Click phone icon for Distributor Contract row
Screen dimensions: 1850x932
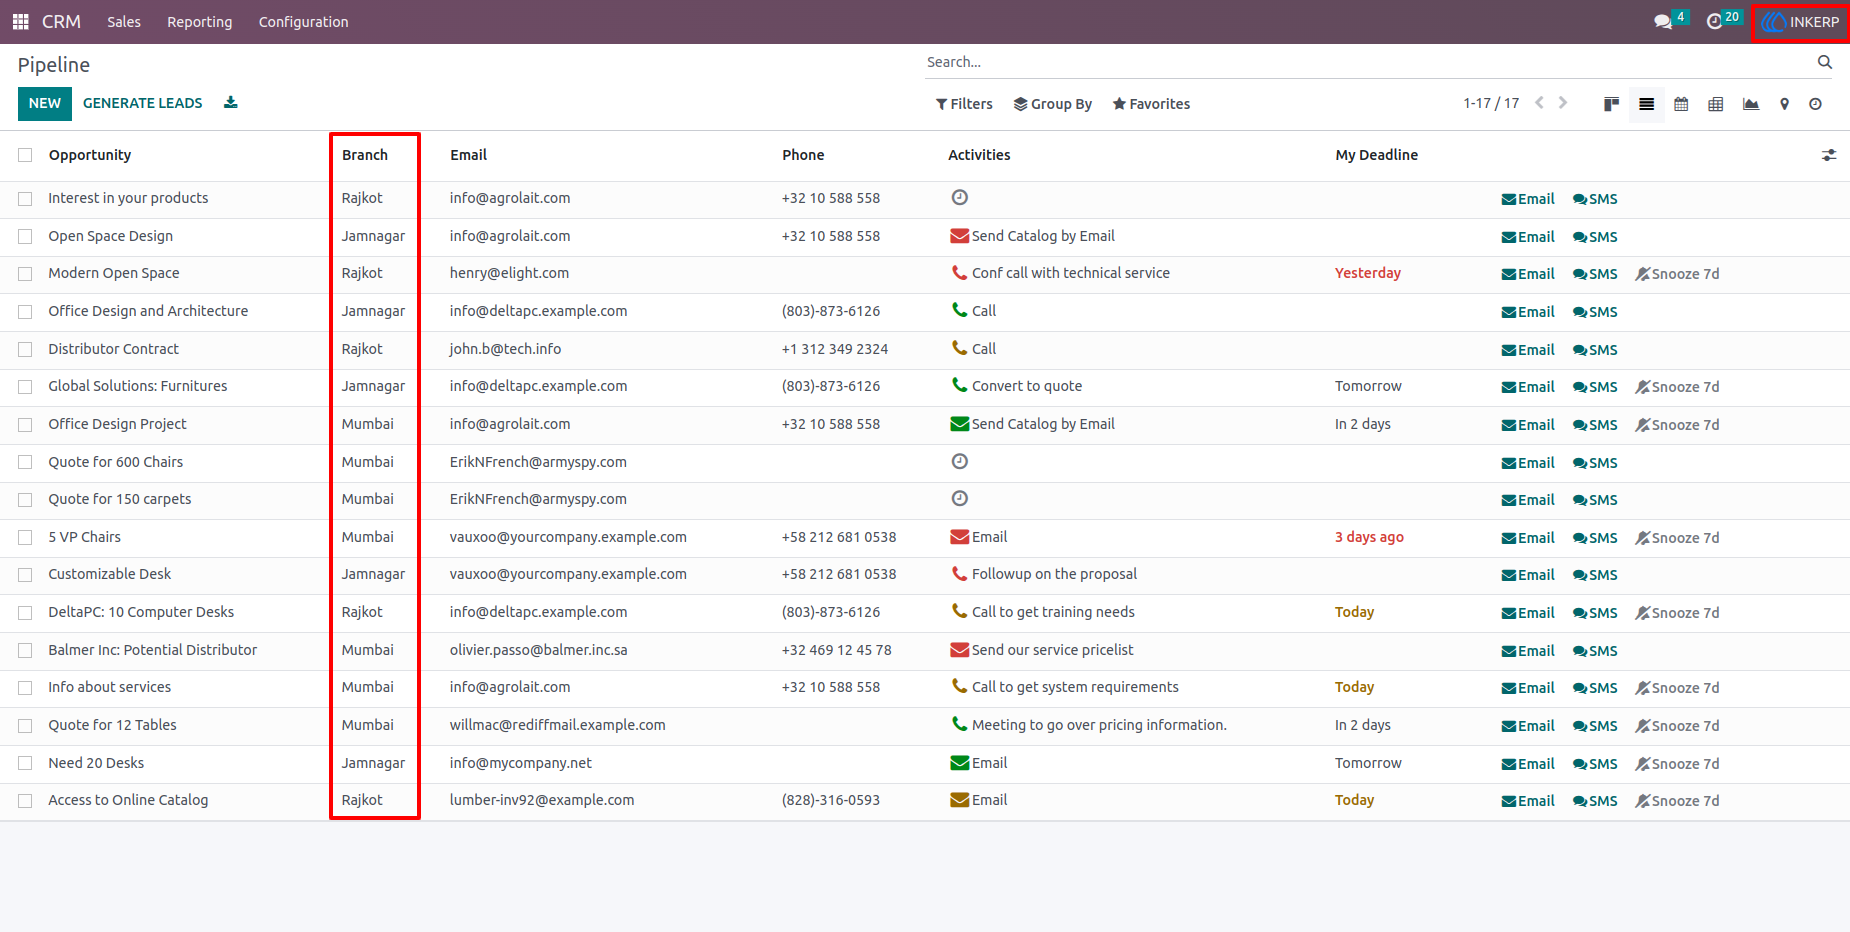pyautogui.click(x=959, y=348)
